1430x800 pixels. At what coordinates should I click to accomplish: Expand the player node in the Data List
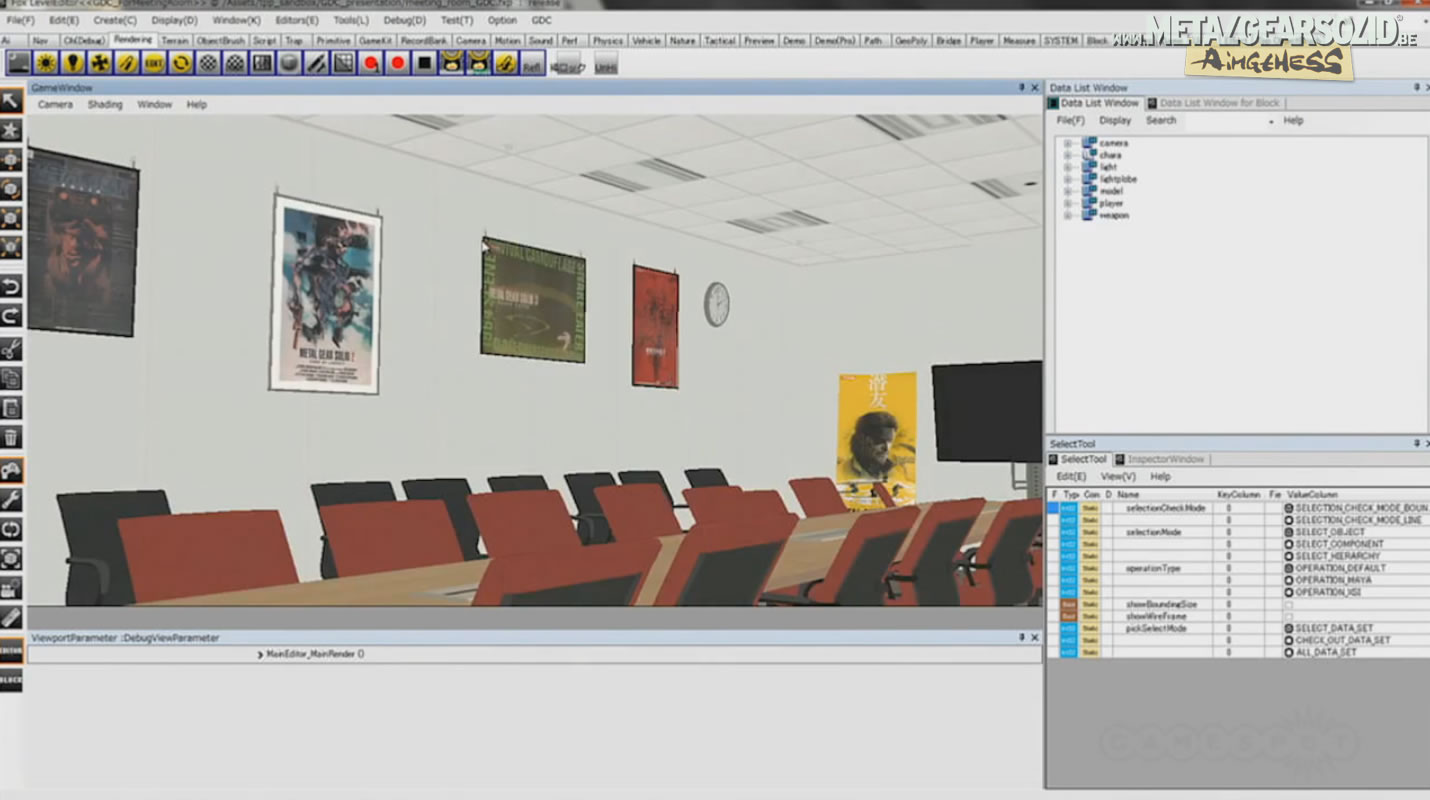click(x=1067, y=203)
